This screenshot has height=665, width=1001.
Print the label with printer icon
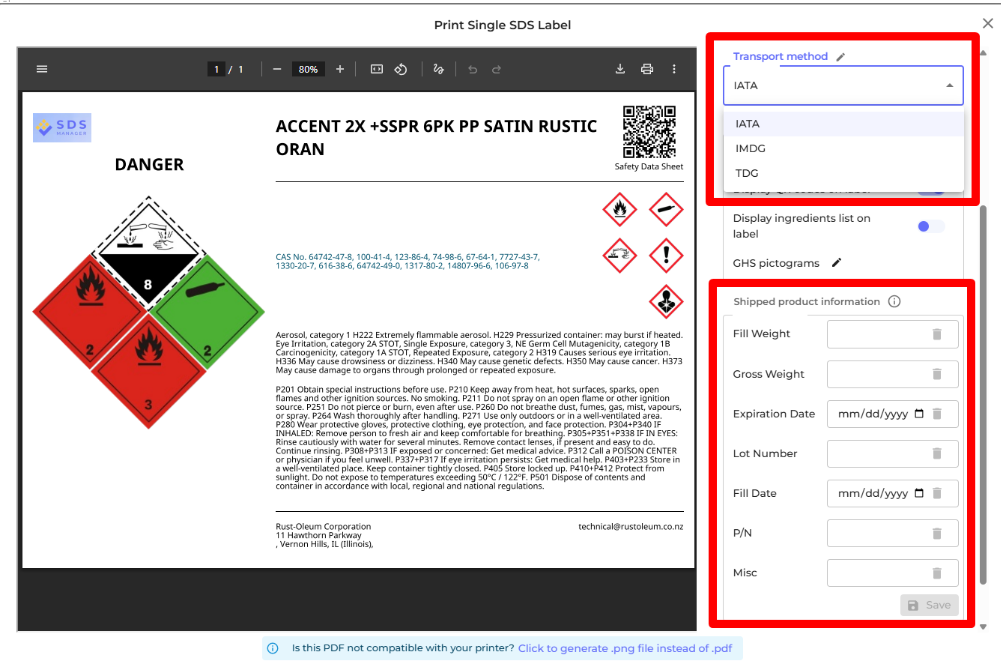tap(647, 69)
